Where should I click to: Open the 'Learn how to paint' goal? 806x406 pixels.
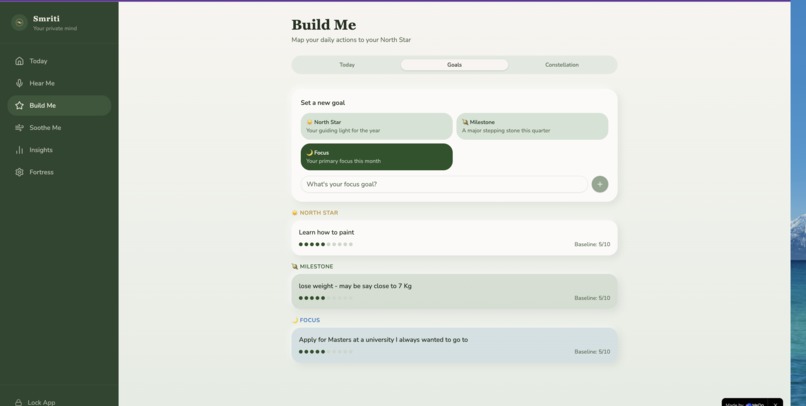click(454, 238)
